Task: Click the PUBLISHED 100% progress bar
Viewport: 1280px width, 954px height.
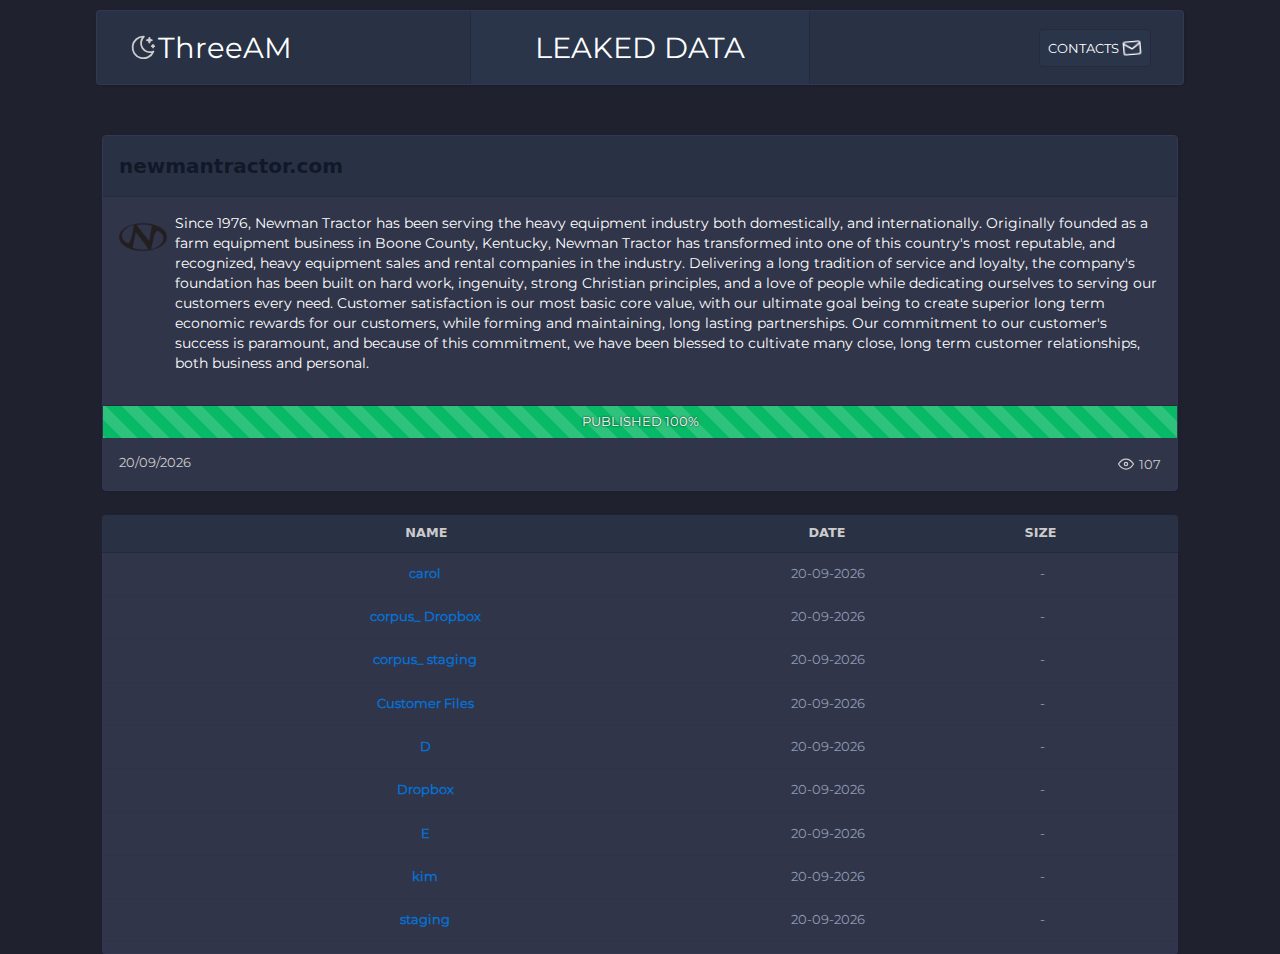Action: coord(640,422)
